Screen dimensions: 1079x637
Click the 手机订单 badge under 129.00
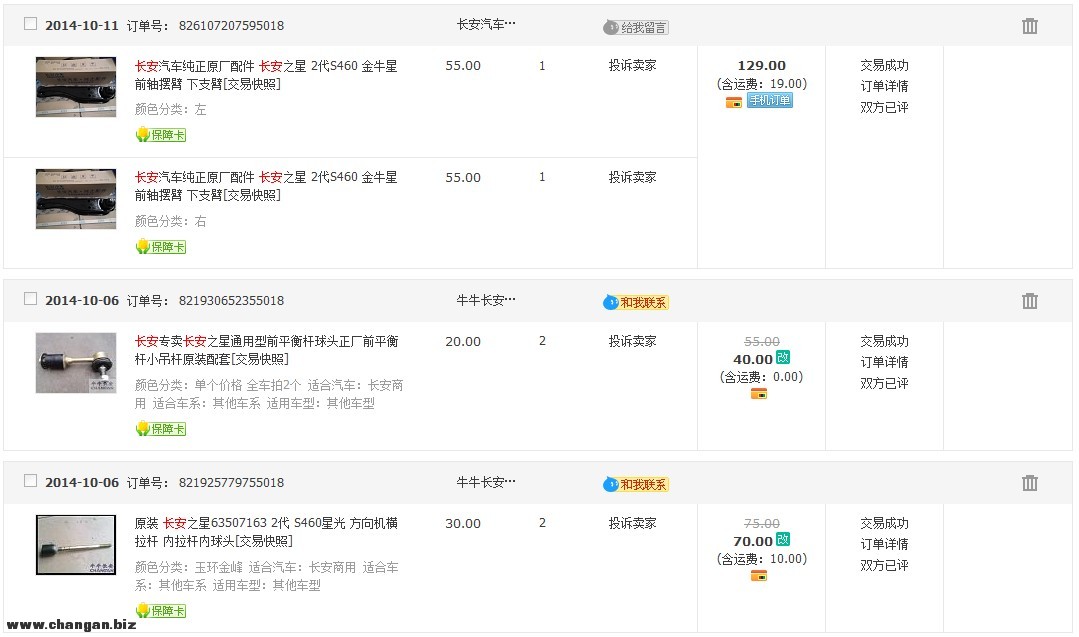point(770,101)
